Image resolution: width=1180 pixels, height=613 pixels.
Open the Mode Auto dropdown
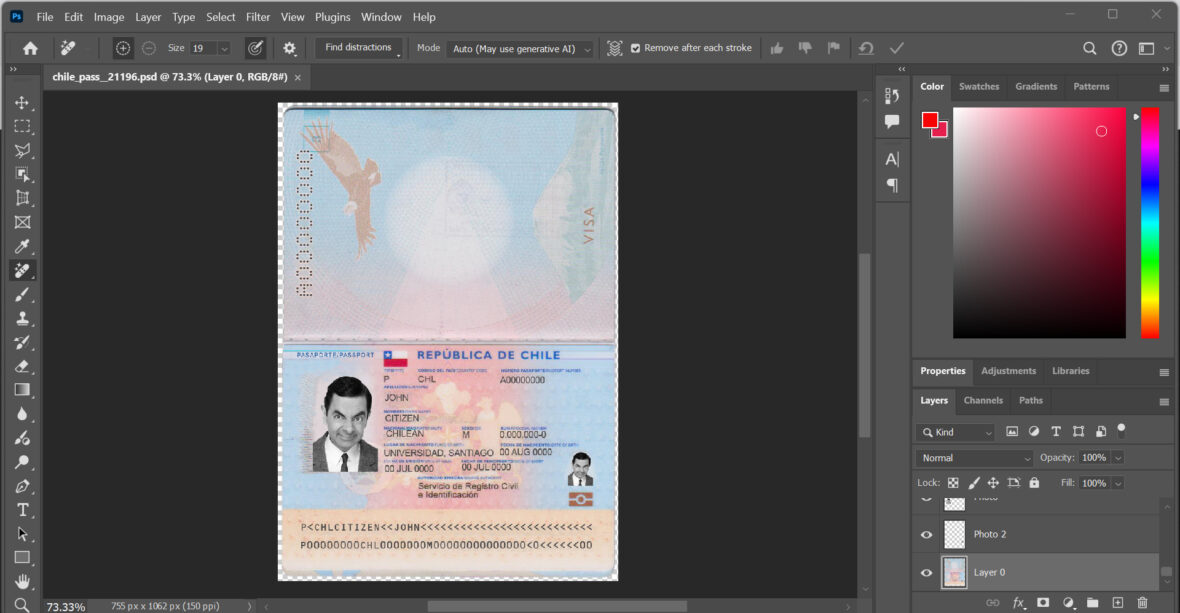click(x=520, y=48)
